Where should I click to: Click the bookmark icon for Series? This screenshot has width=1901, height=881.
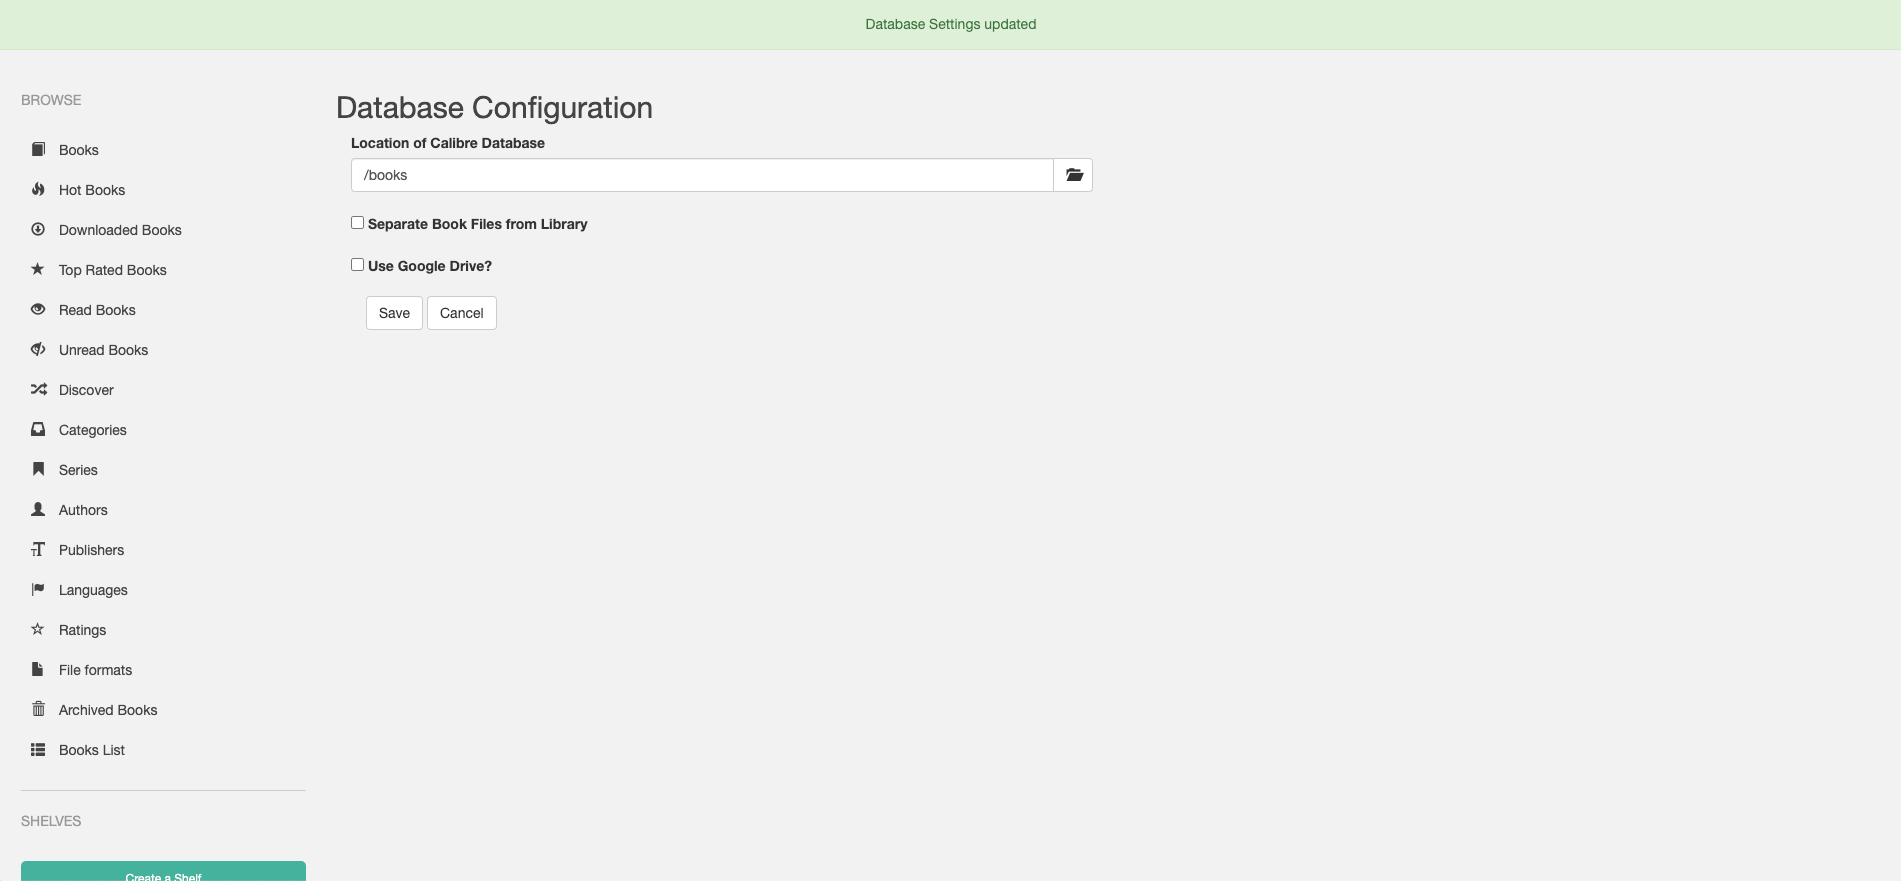click(38, 469)
